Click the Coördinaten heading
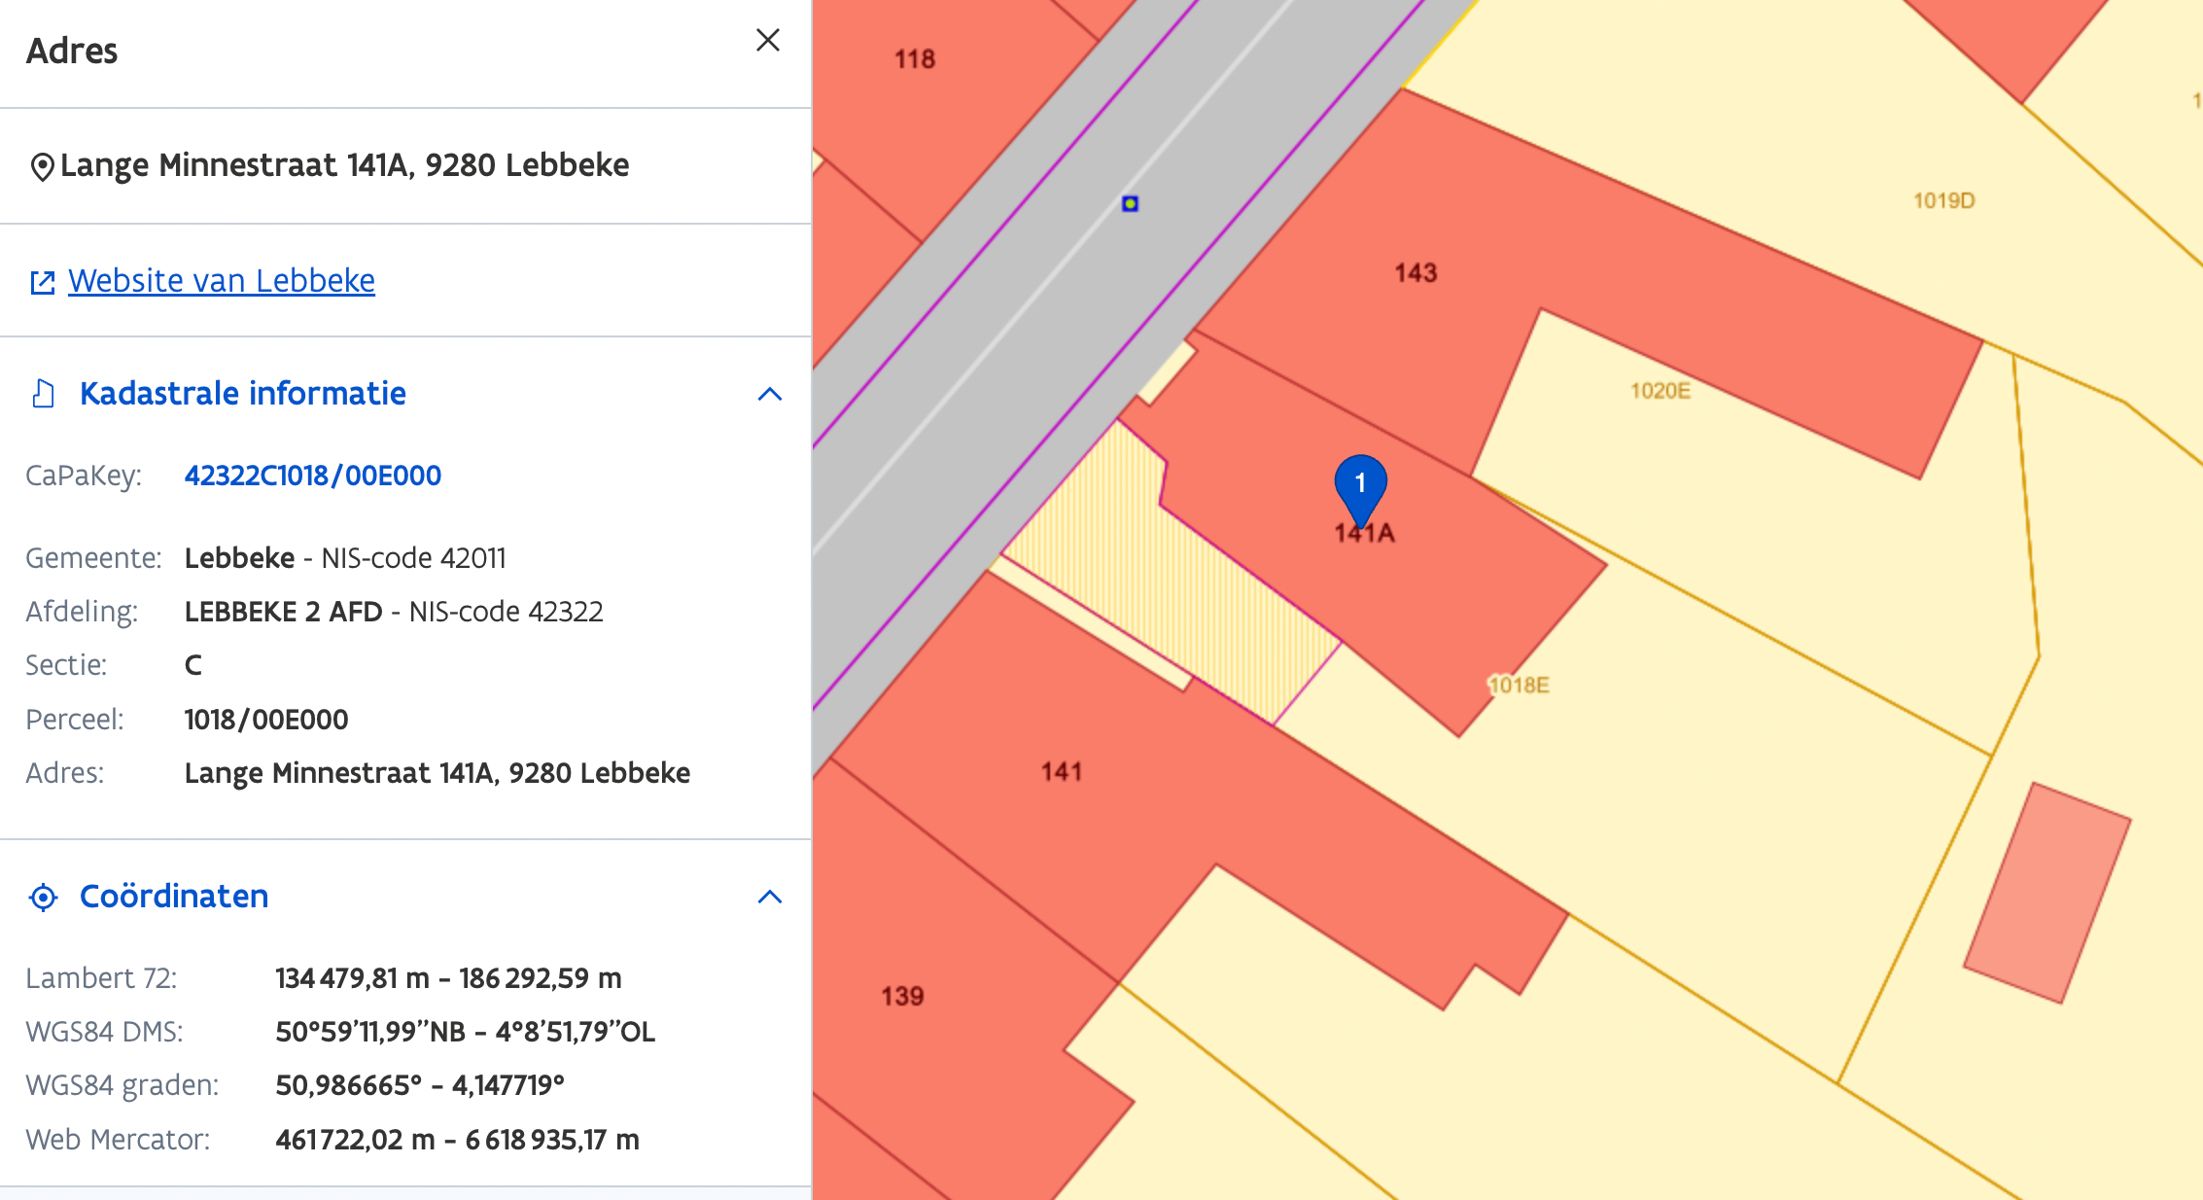The image size is (2203, 1200). pos(174,897)
